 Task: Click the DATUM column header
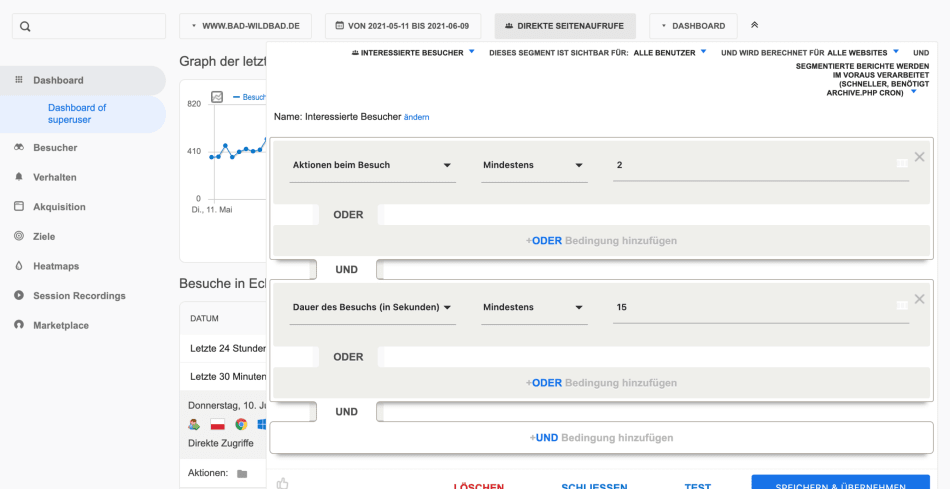(x=204, y=318)
